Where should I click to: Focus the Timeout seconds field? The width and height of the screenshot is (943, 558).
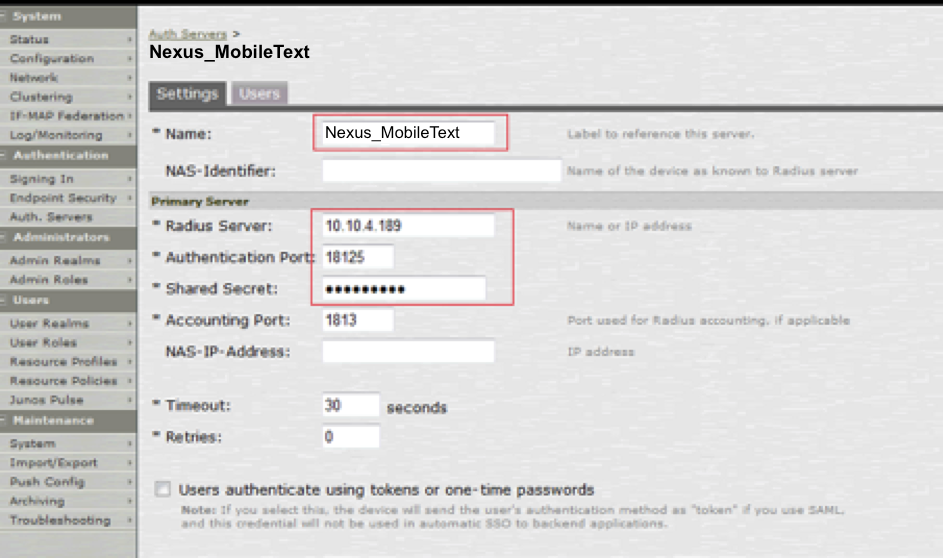click(350, 406)
